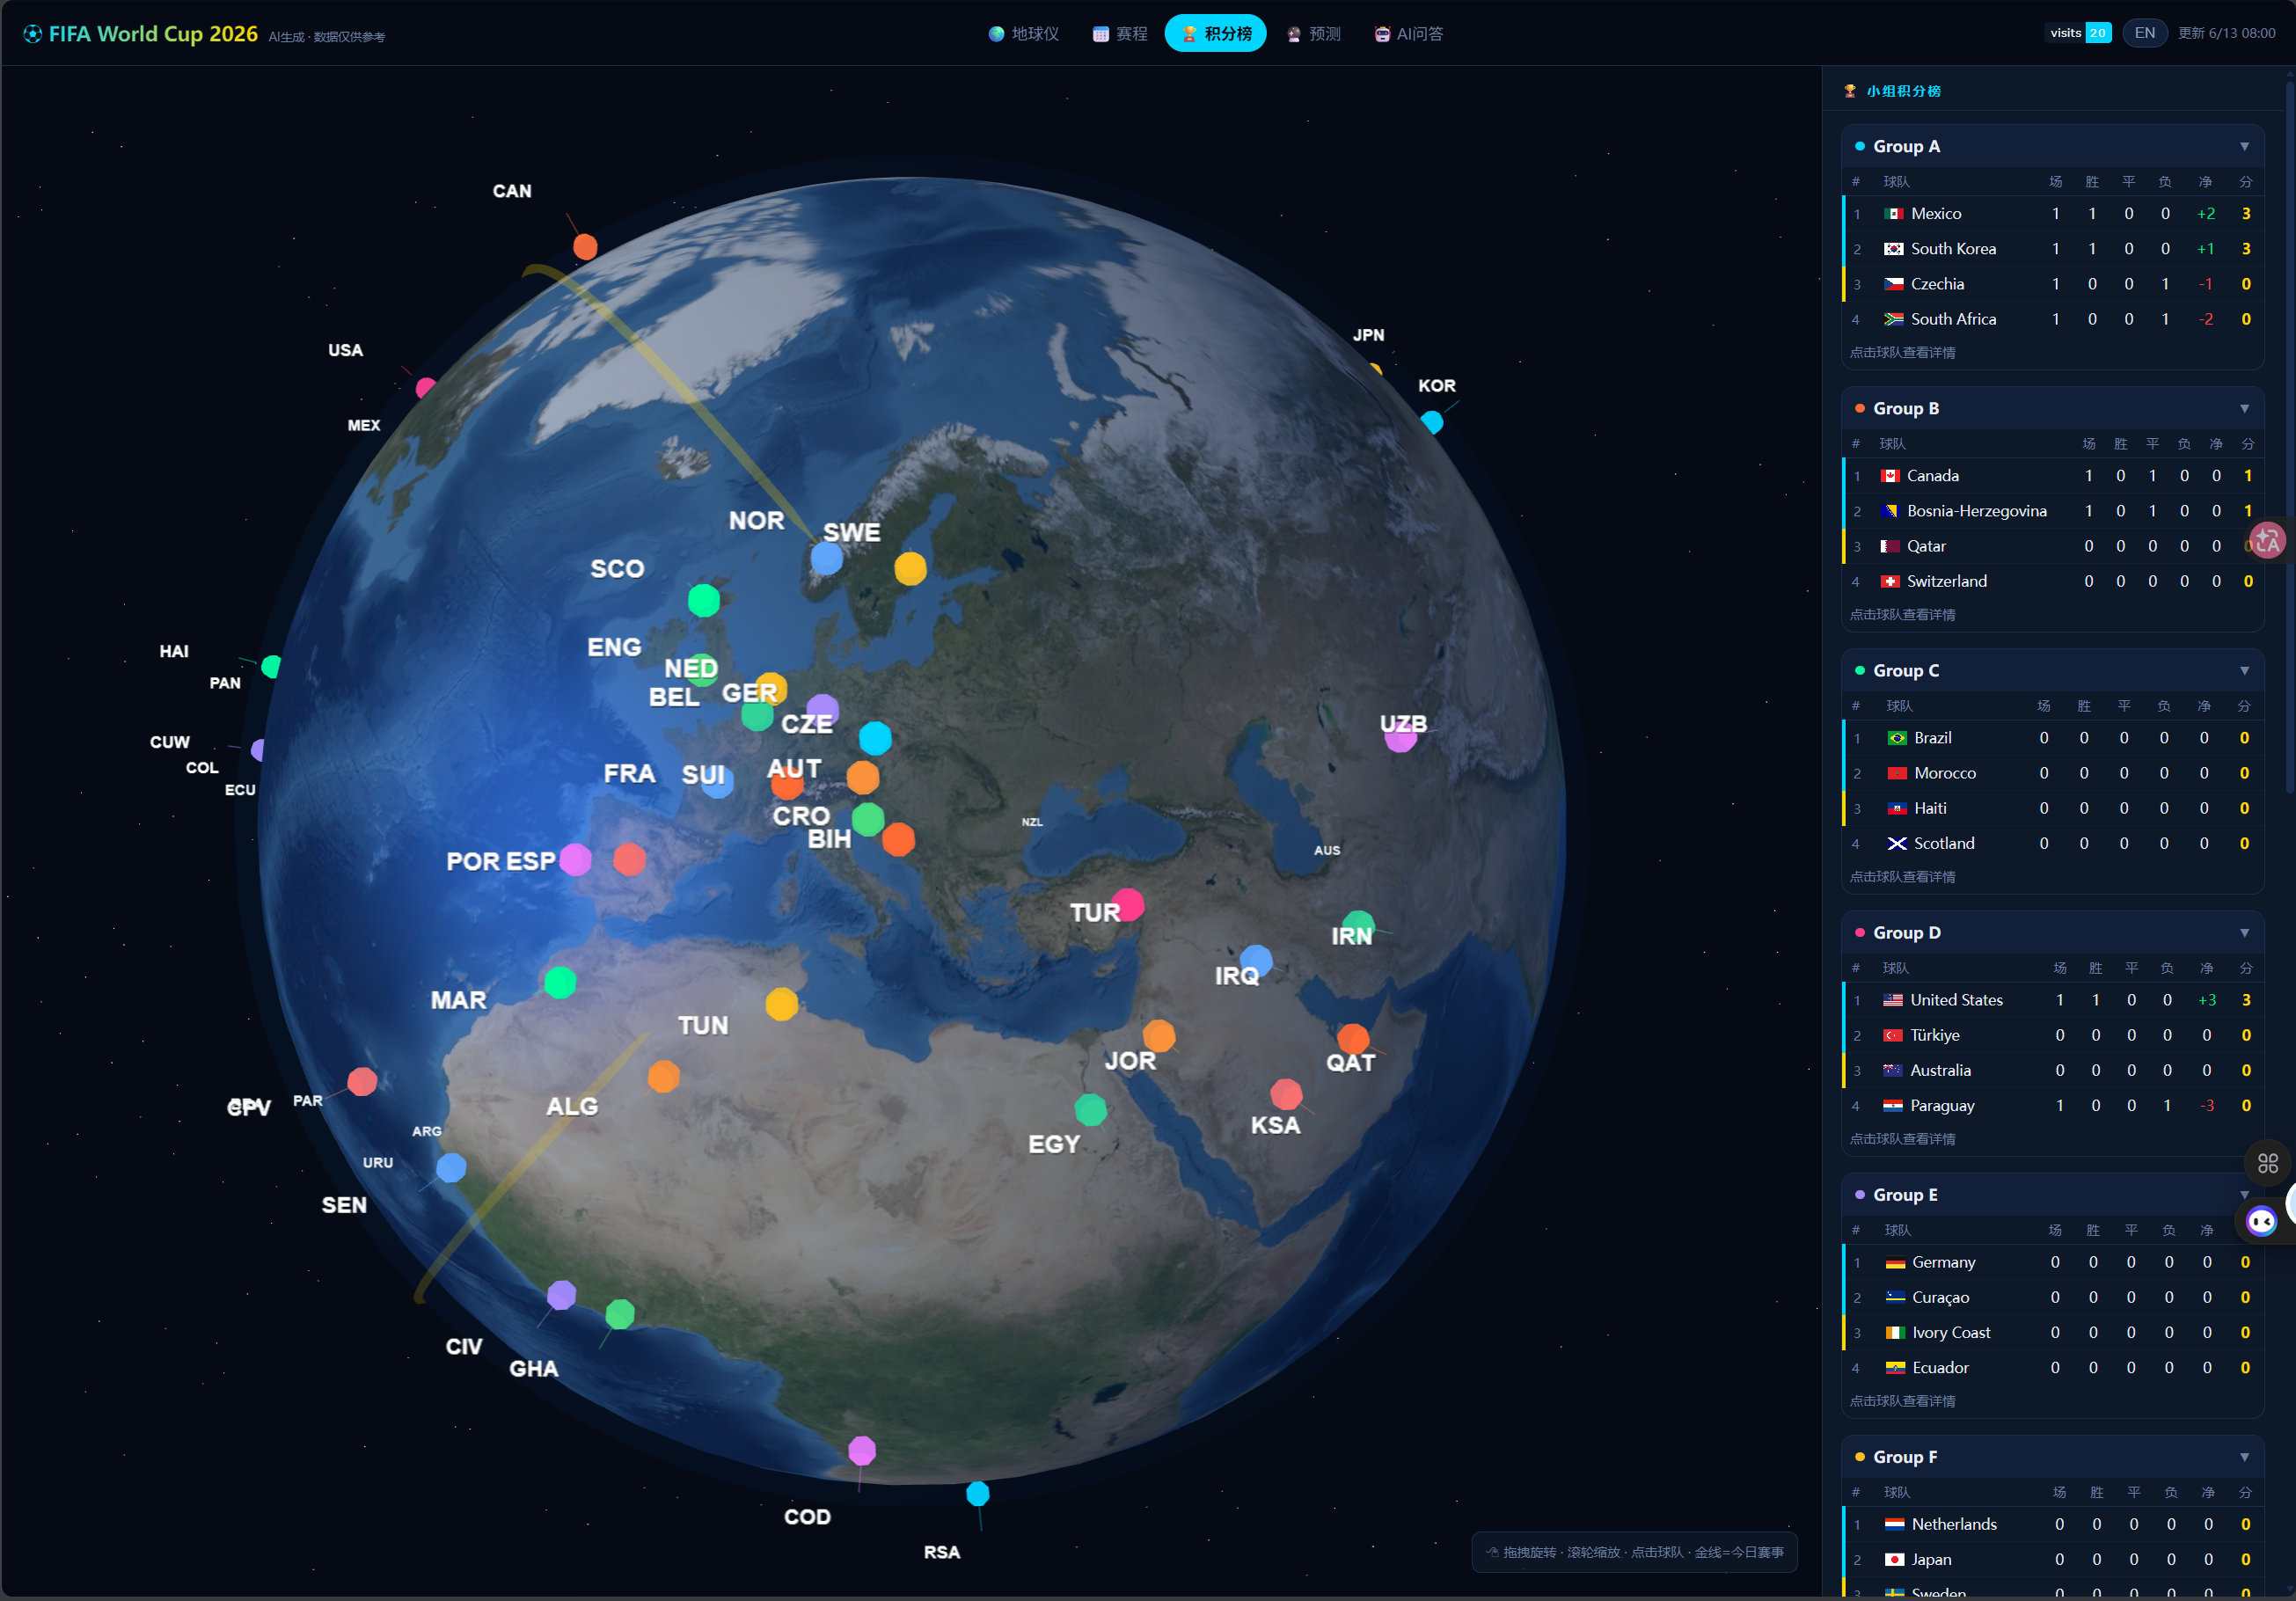The image size is (2296, 1601).
Task: Select the red KSA marker on globe
Action: coord(1286,1095)
